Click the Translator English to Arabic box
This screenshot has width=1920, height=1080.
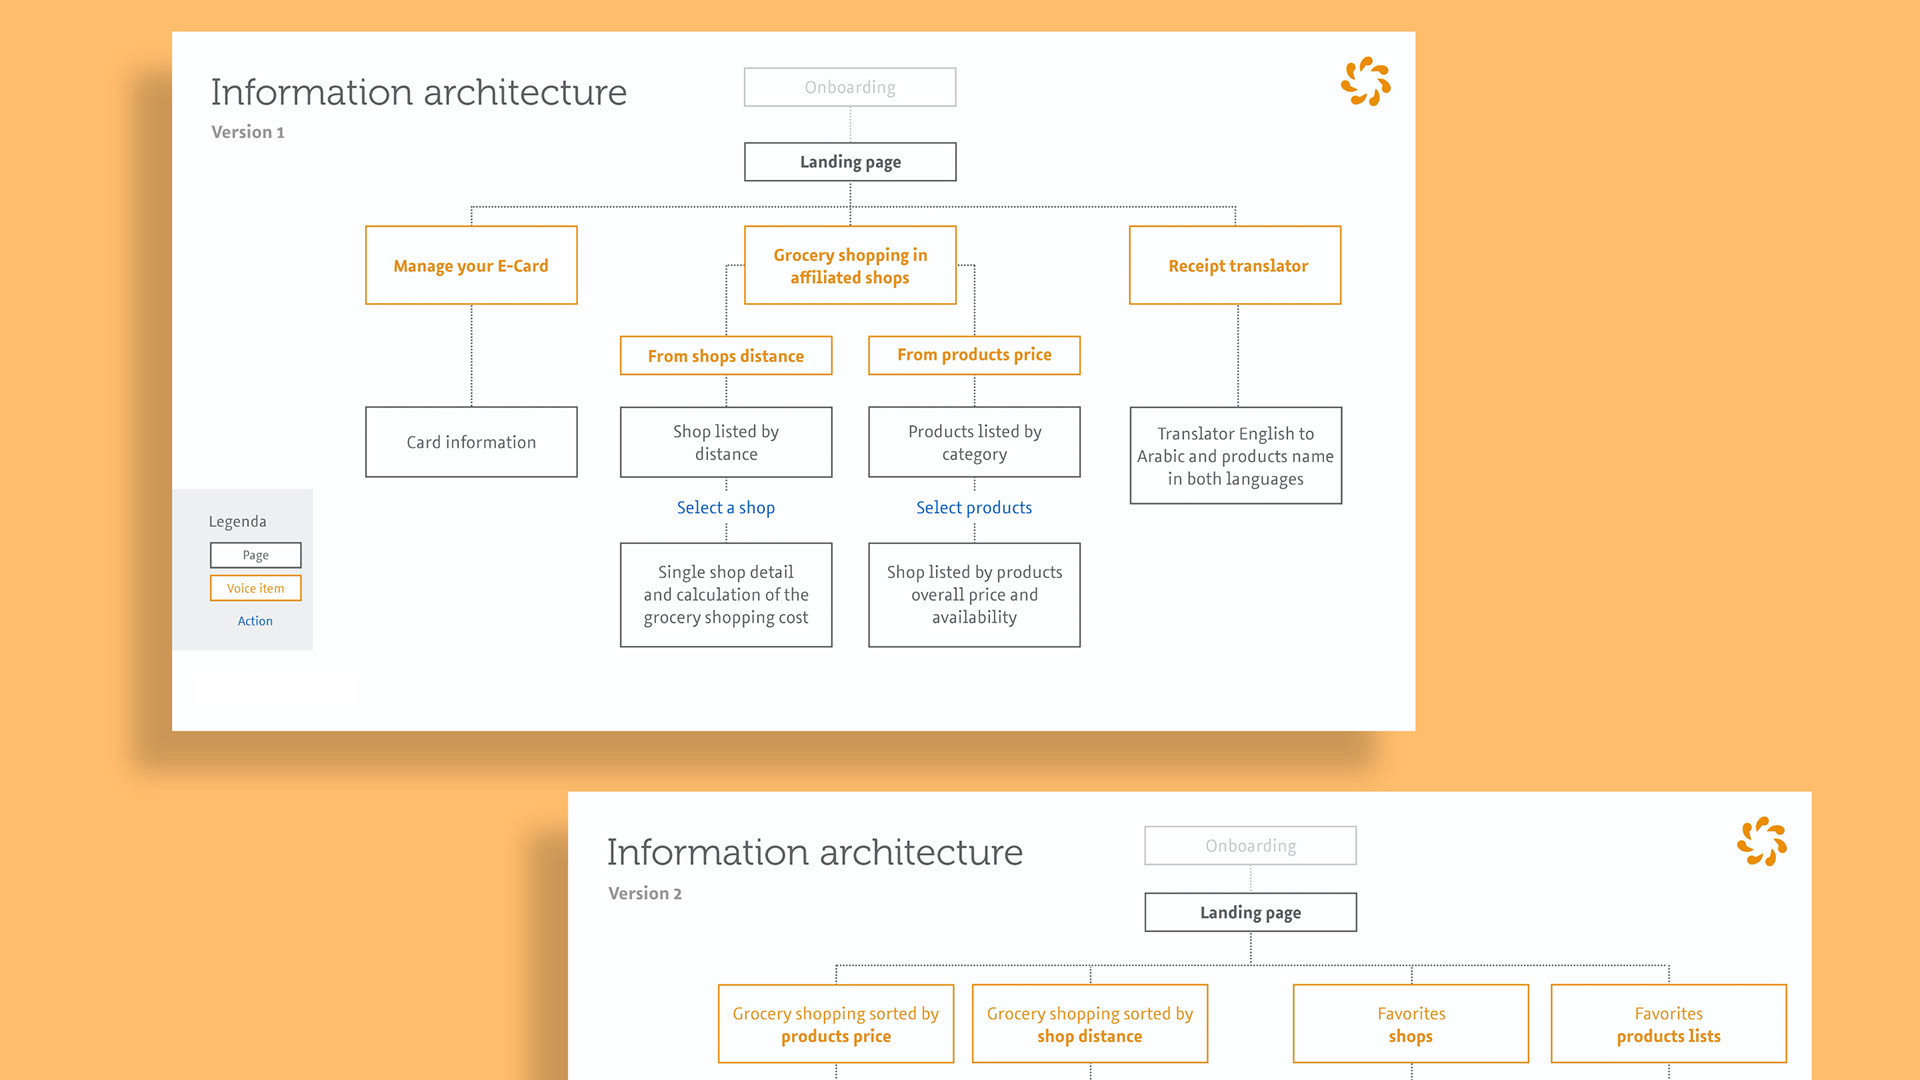coord(1235,455)
